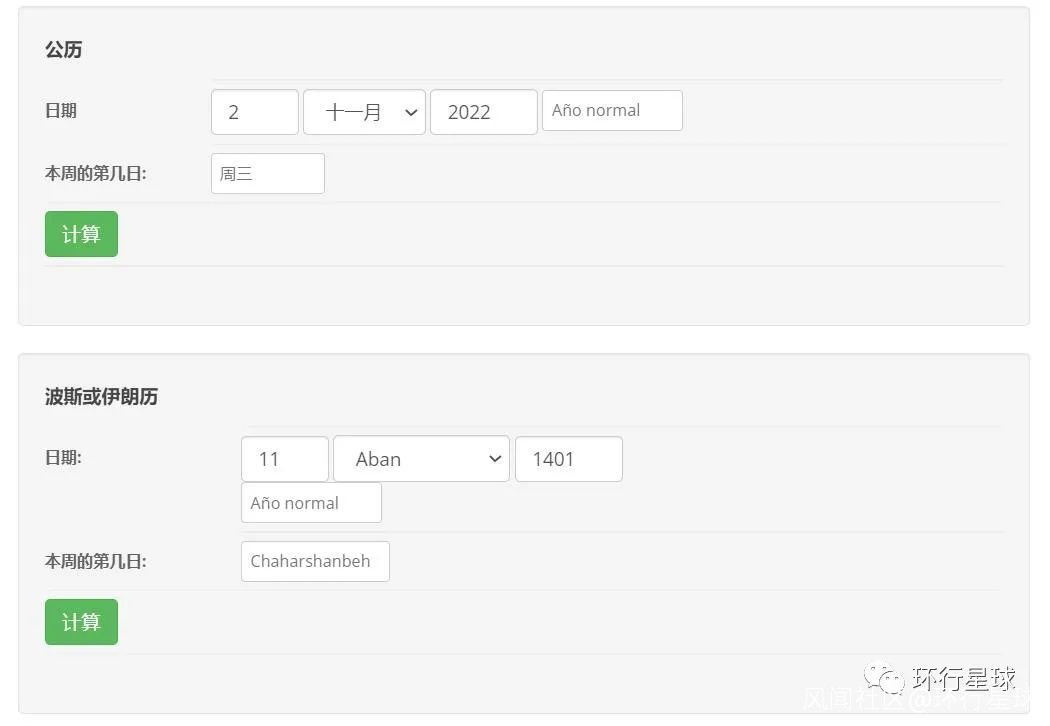Click the Persian day field showing 11
Viewport: 1050px width, 726px height.
point(284,459)
